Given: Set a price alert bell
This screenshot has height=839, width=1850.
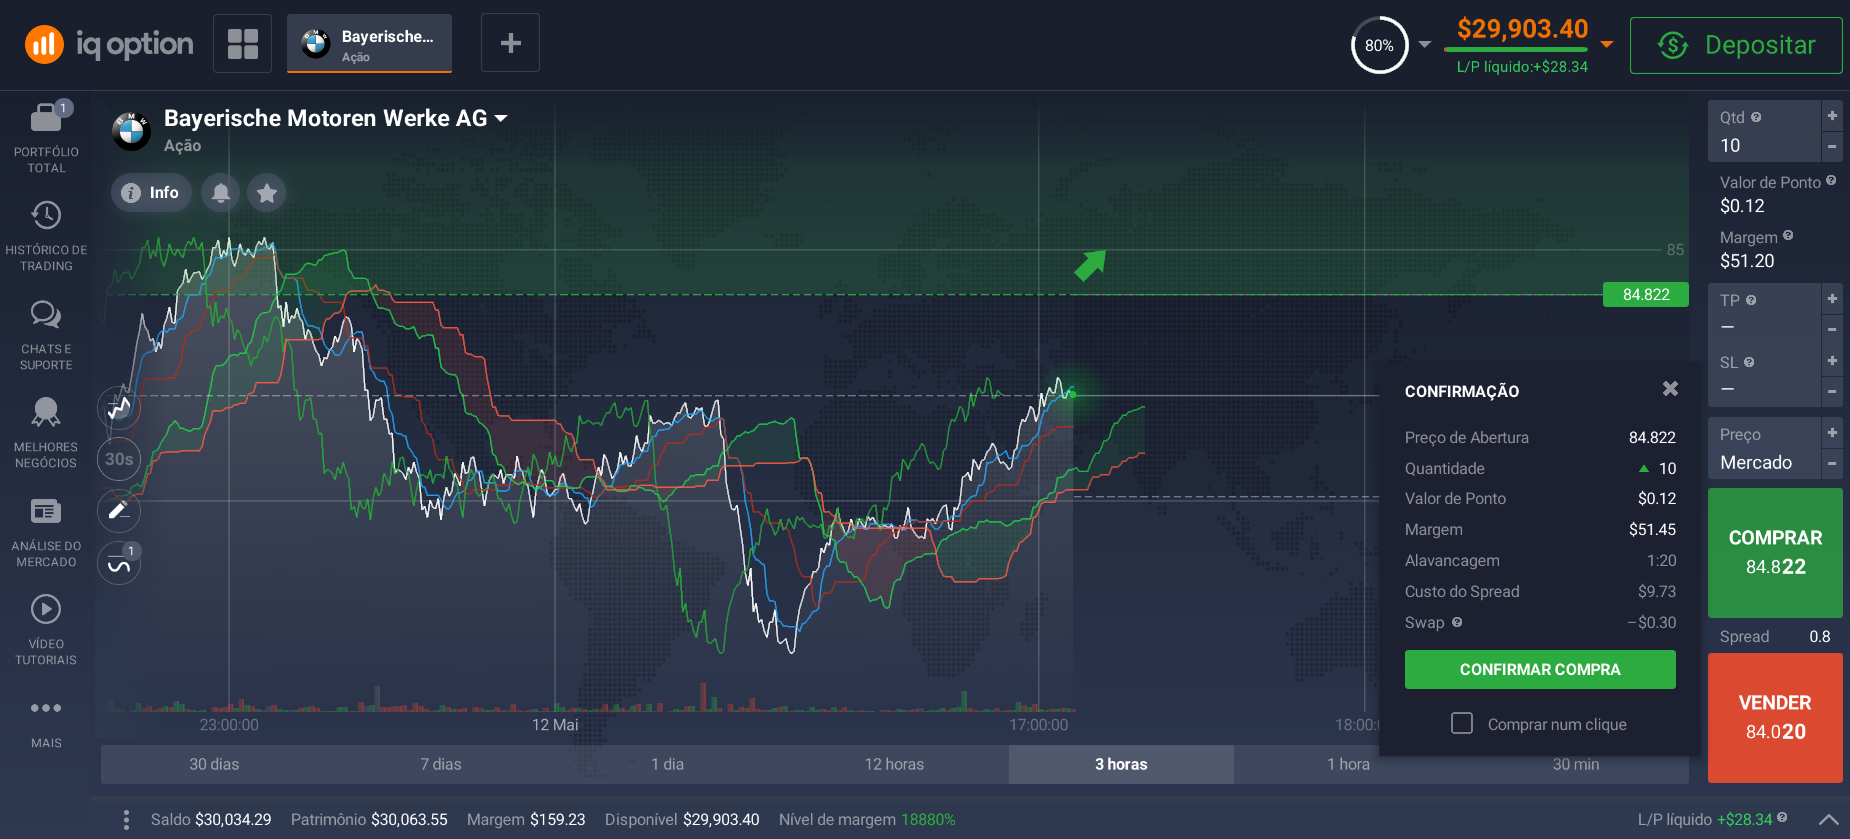Looking at the screenshot, I should click(x=221, y=193).
